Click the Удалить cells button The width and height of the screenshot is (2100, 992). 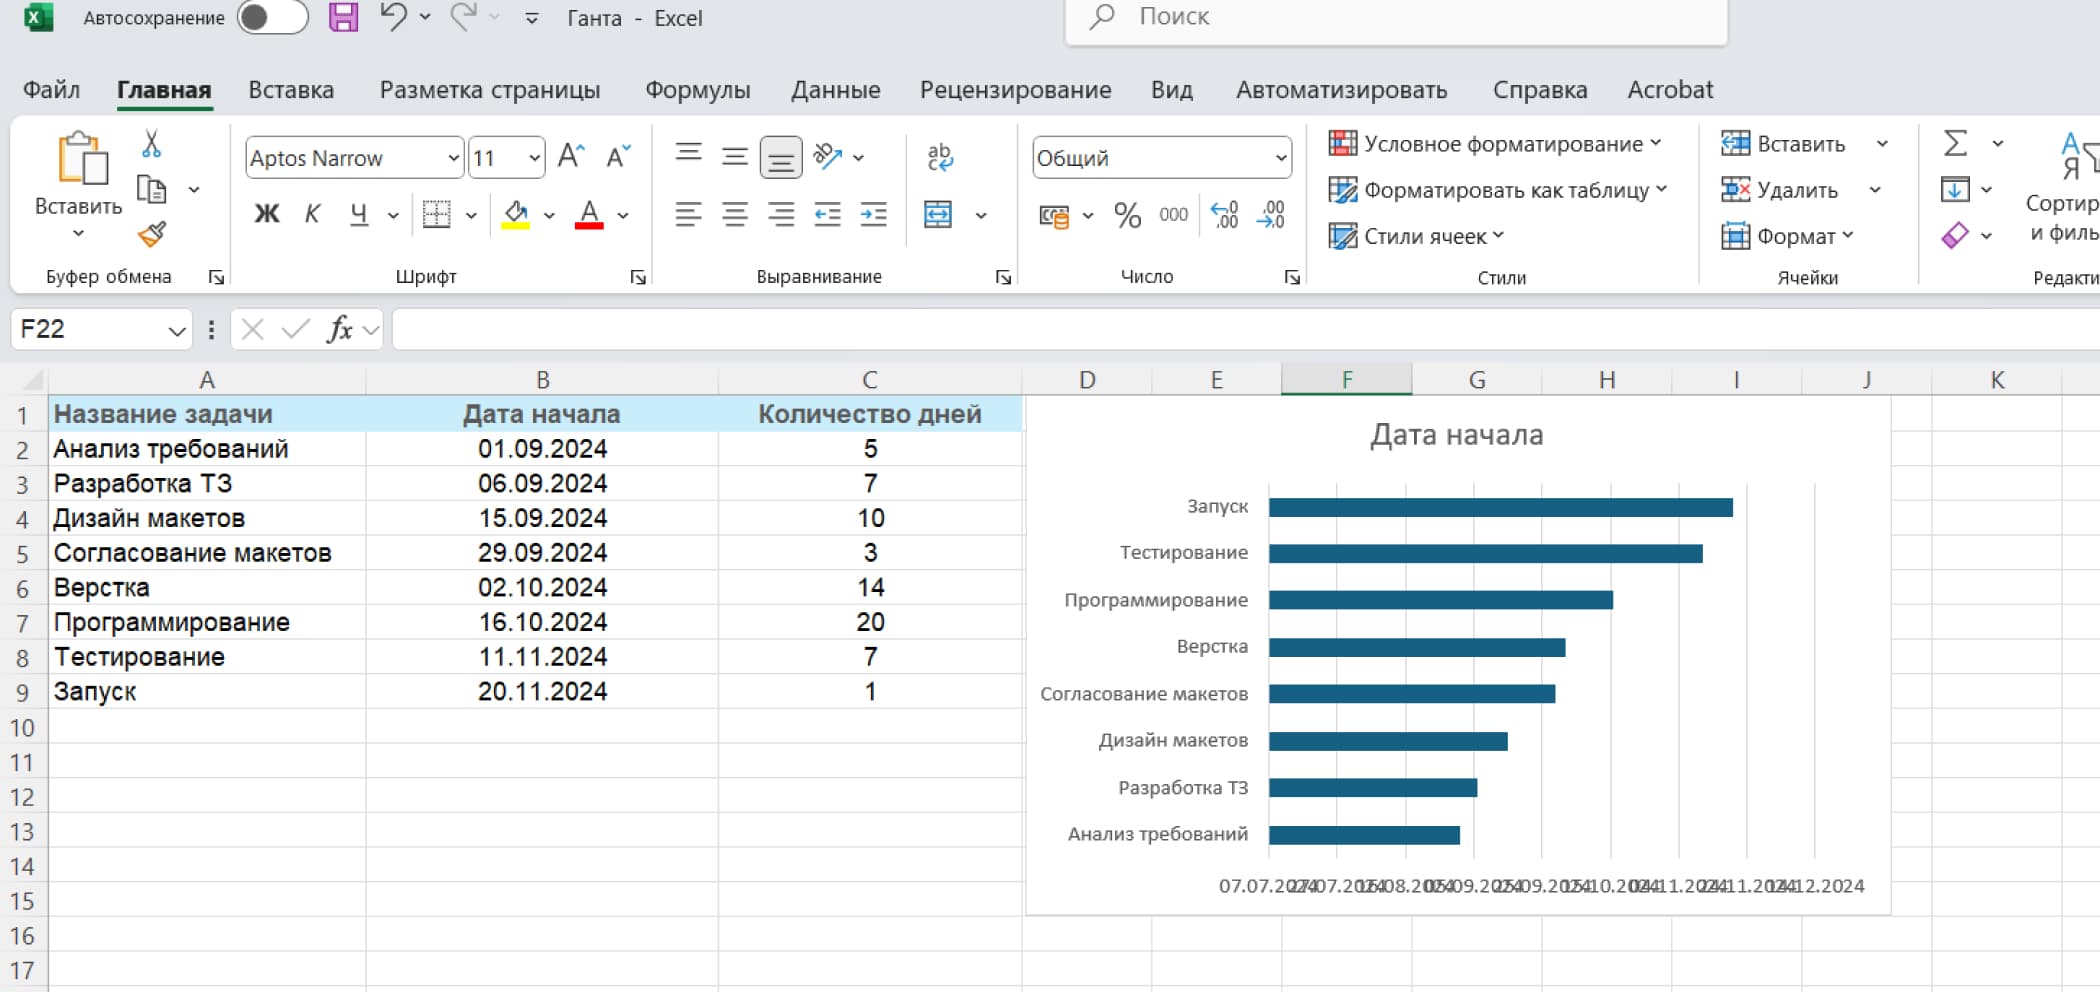[1780, 190]
